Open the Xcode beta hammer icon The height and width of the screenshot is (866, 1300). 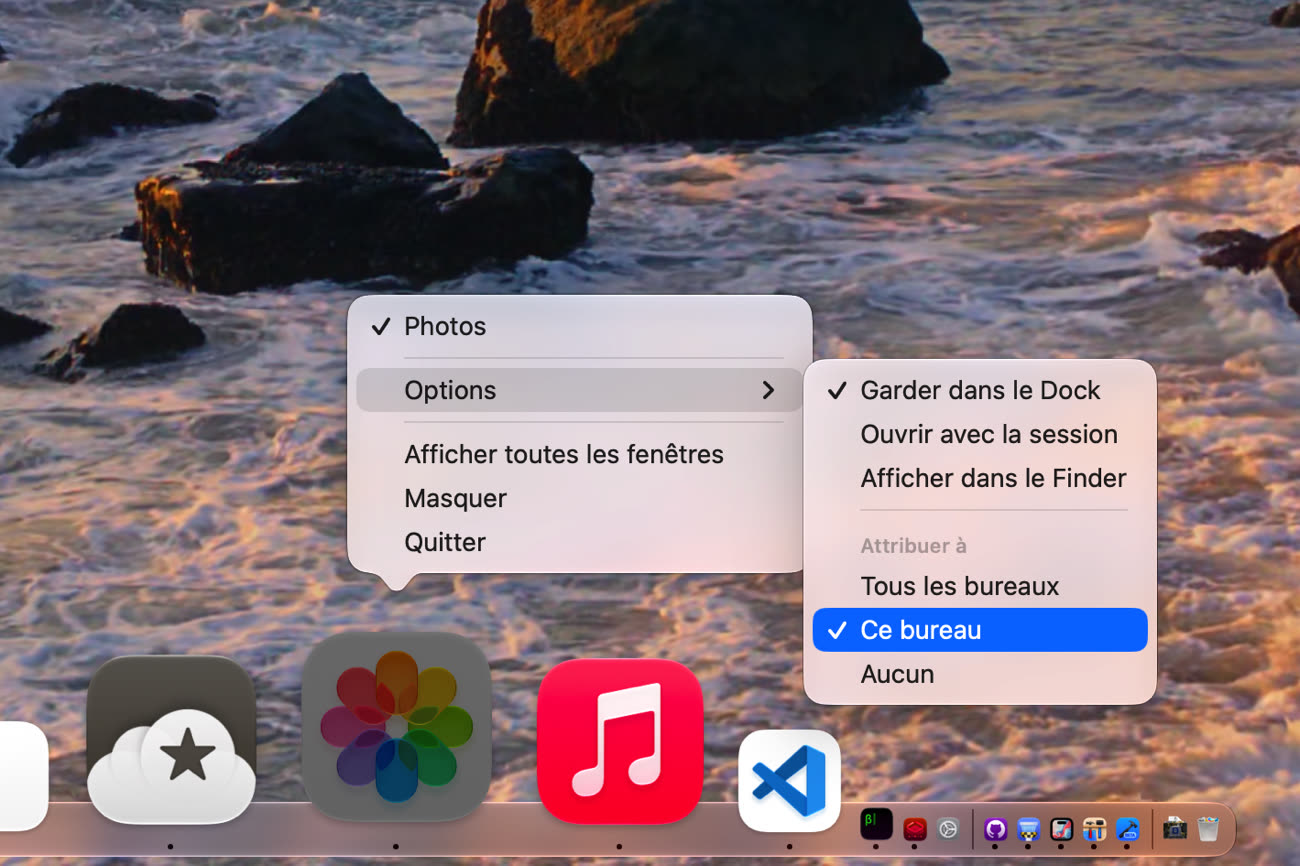coord(1128,829)
